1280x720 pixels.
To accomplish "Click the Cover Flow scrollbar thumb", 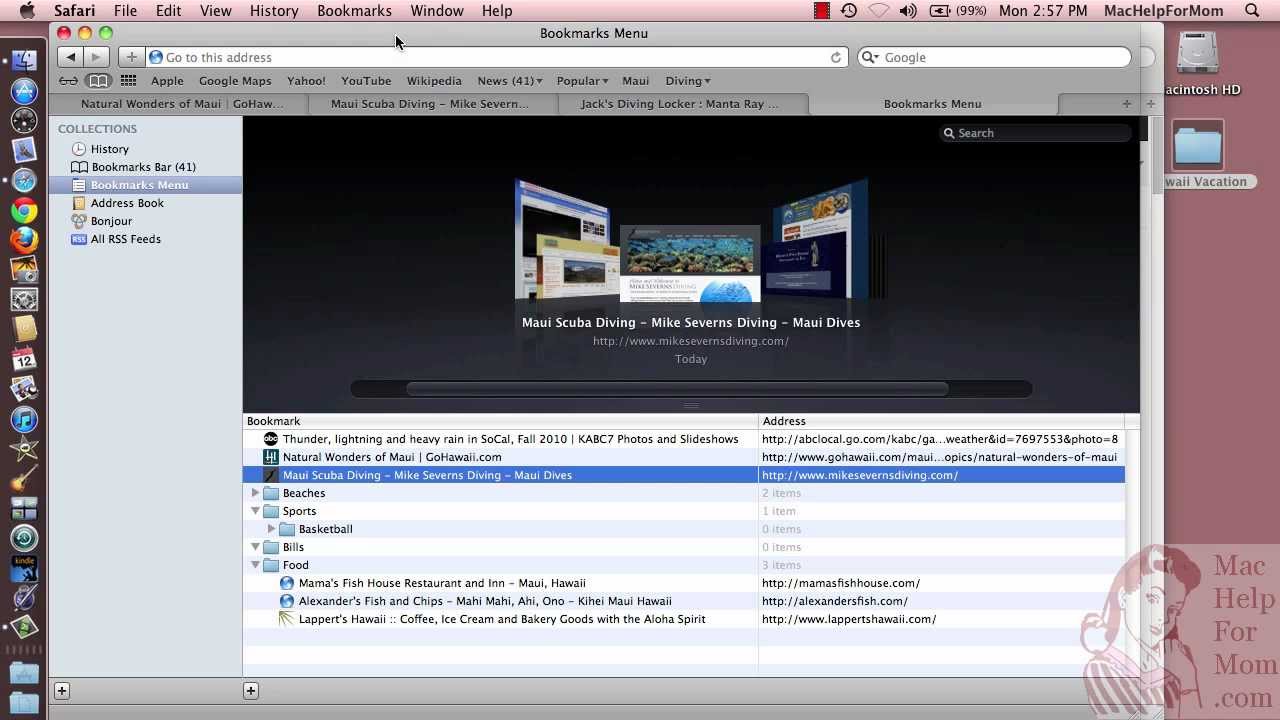I will 677,389.
